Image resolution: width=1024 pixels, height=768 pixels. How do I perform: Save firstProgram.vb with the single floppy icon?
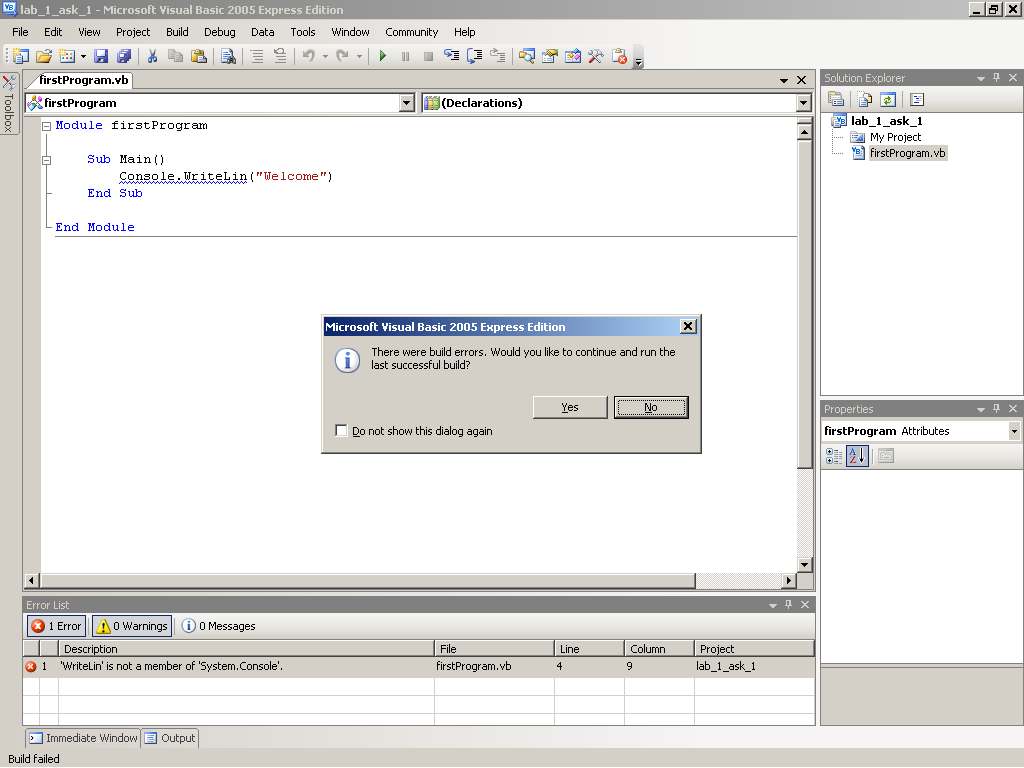point(101,56)
